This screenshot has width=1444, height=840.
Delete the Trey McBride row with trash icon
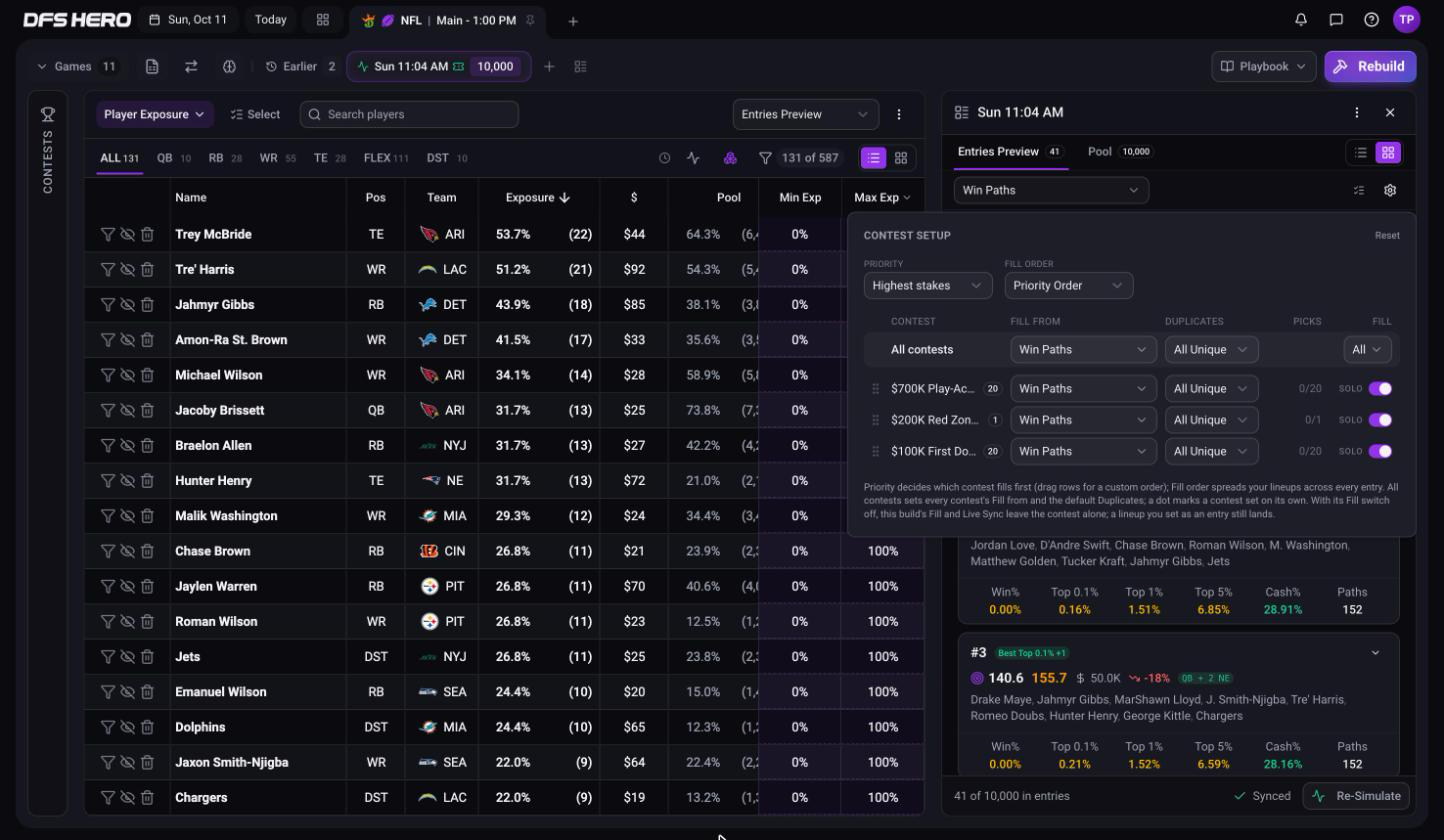click(147, 234)
